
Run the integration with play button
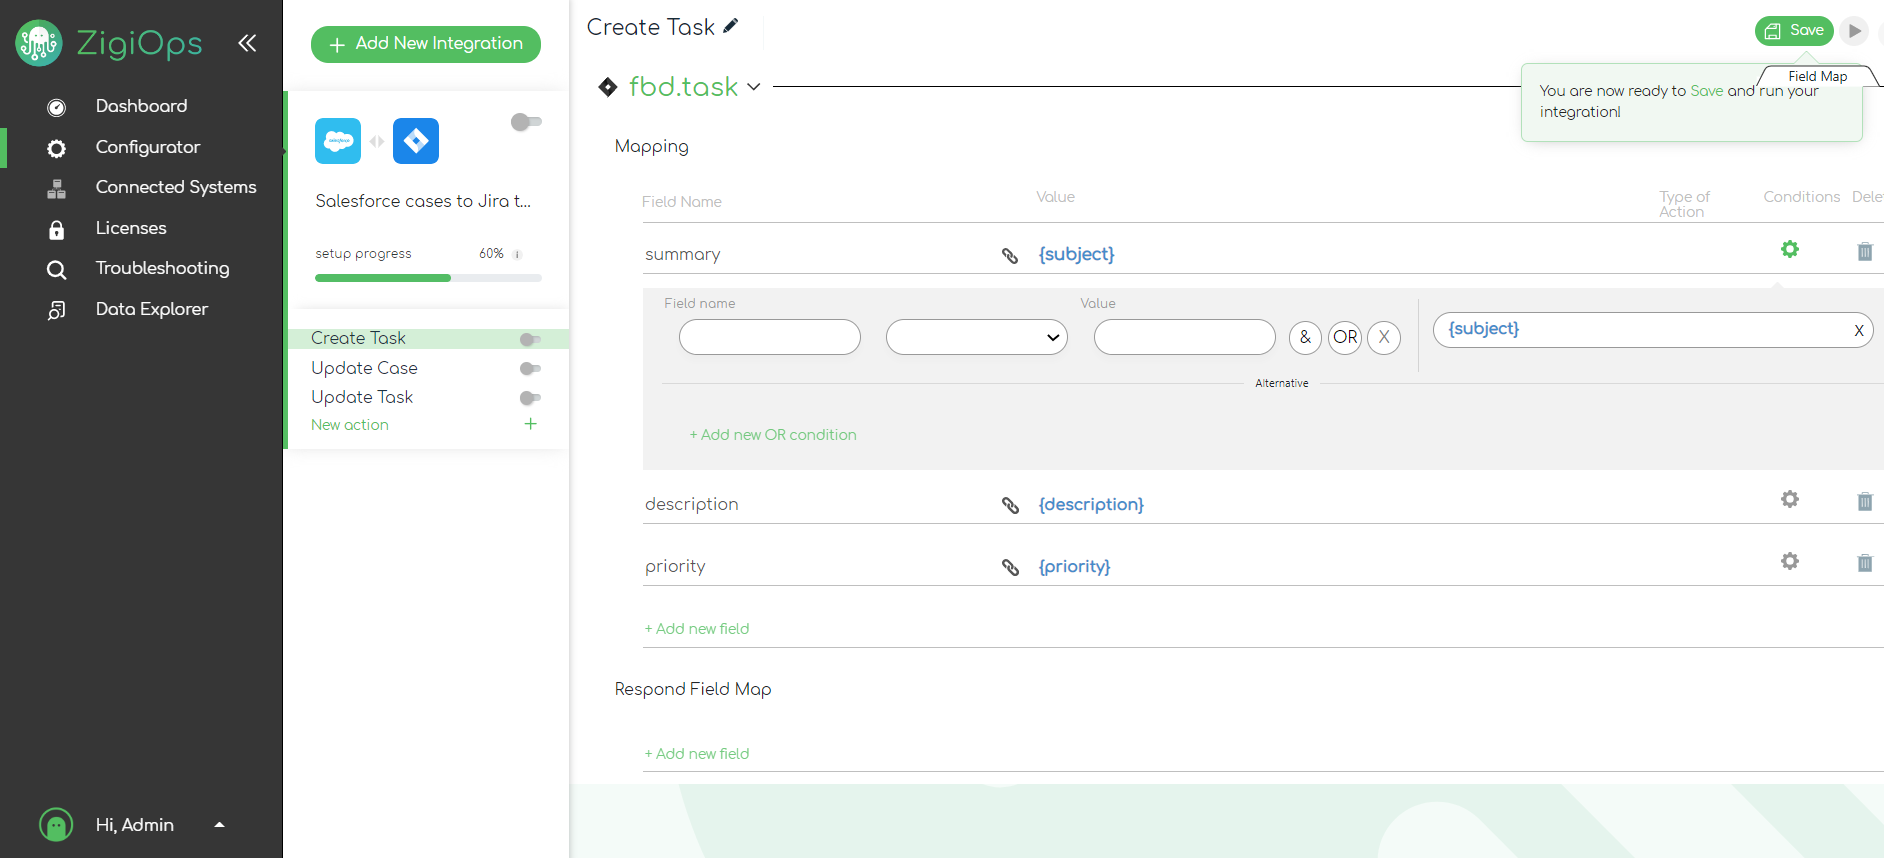[1854, 31]
